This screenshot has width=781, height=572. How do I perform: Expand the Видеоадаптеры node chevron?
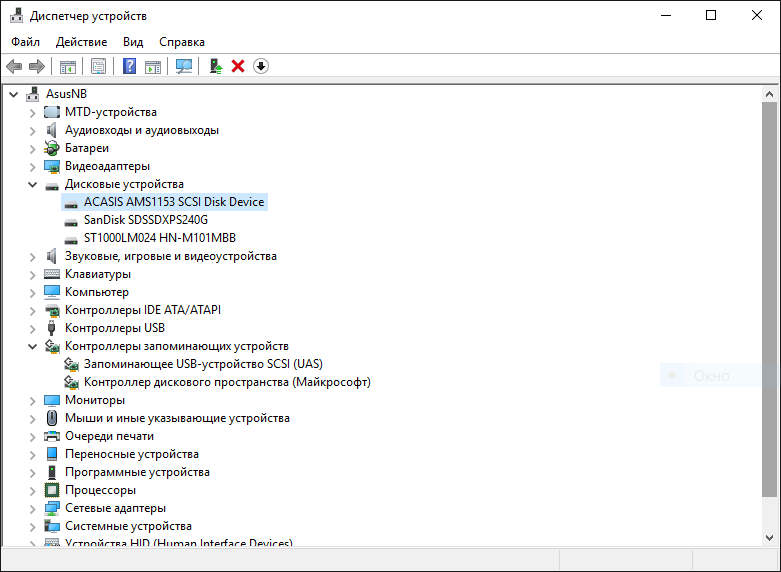(32, 166)
